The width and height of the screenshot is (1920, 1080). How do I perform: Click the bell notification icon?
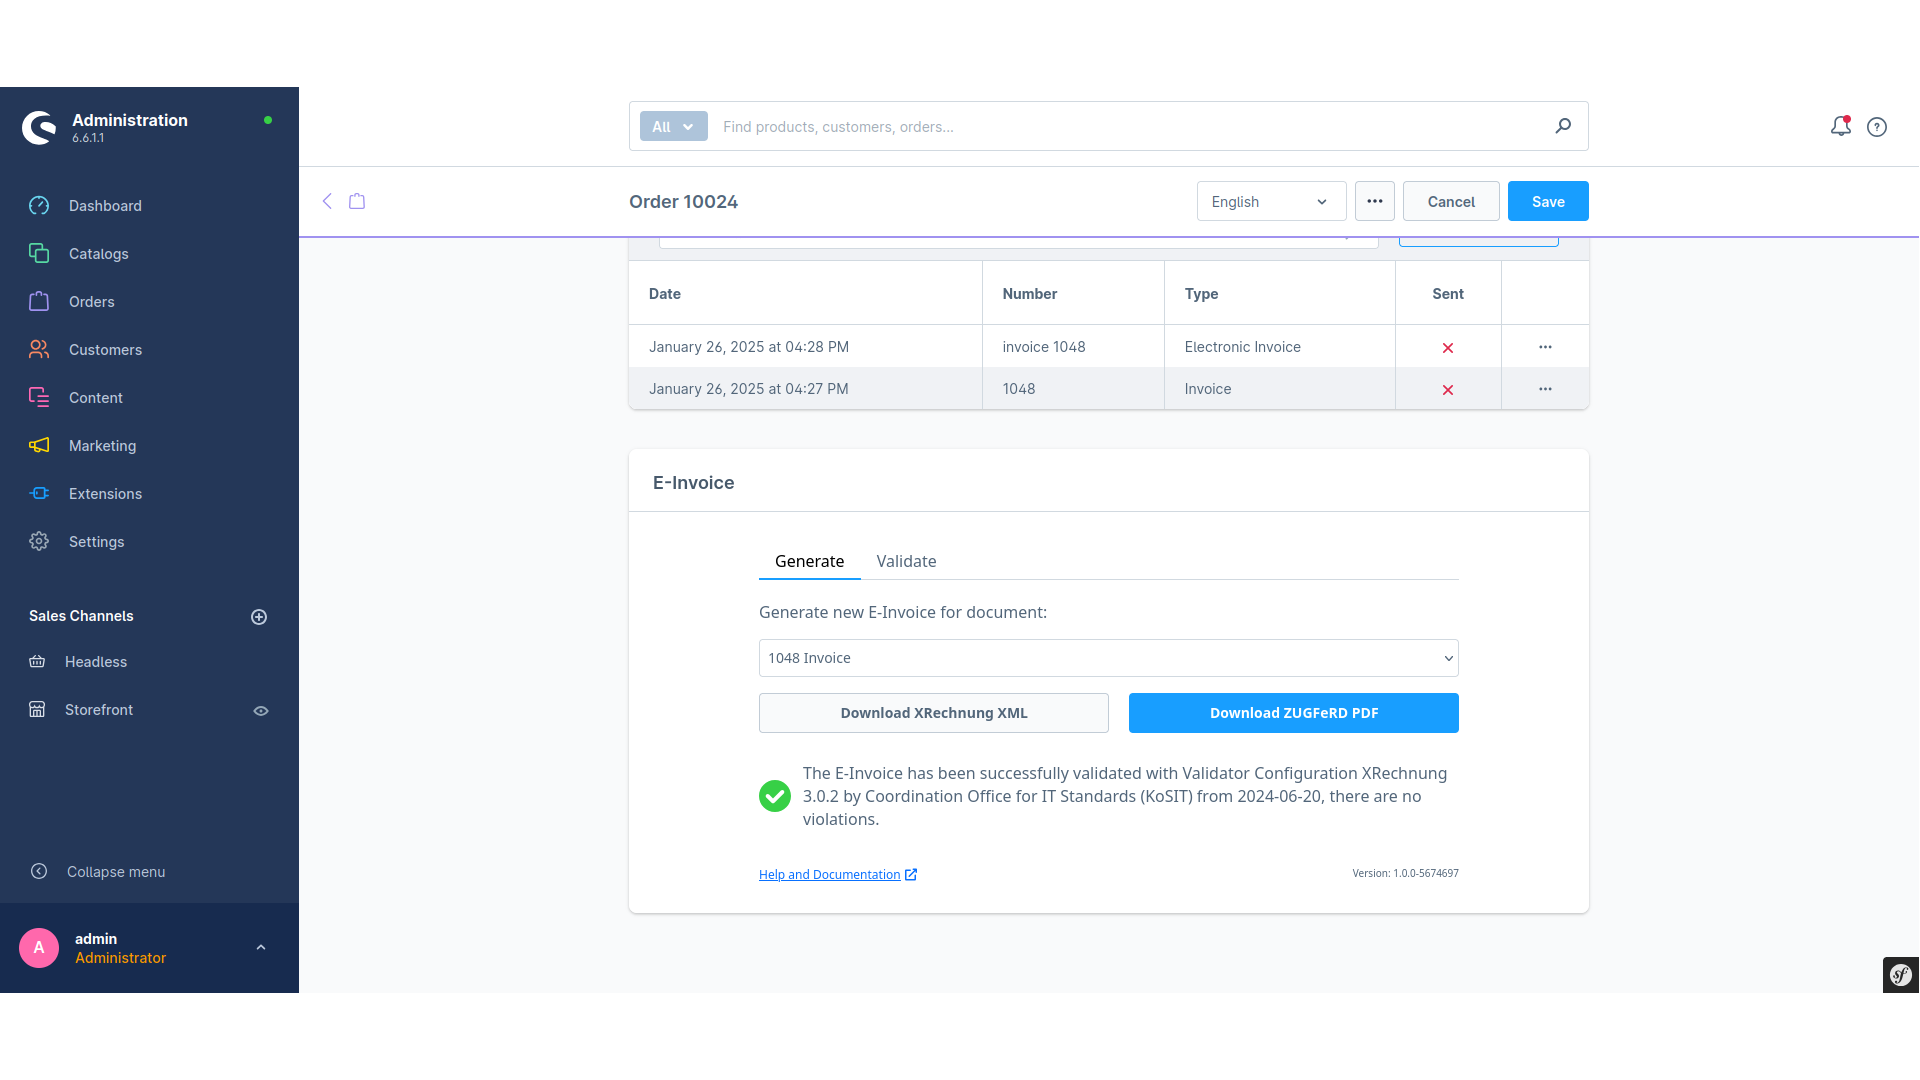1841,125
